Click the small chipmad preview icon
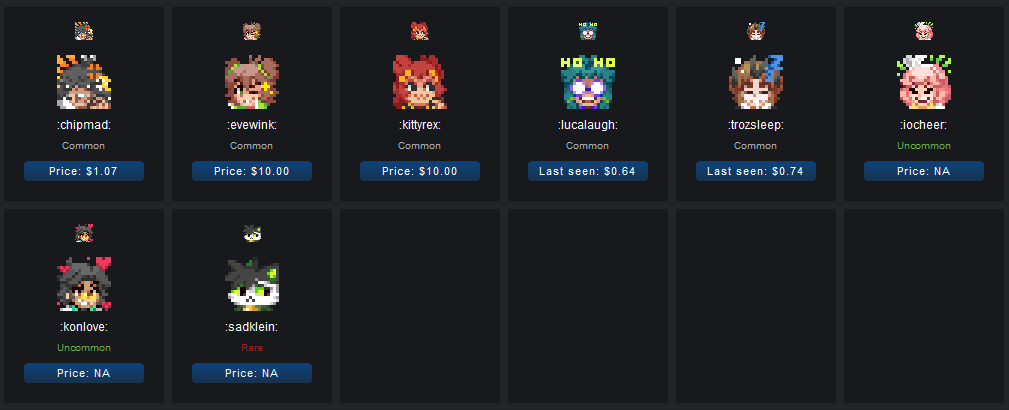The image size is (1009, 410). tap(84, 31)
